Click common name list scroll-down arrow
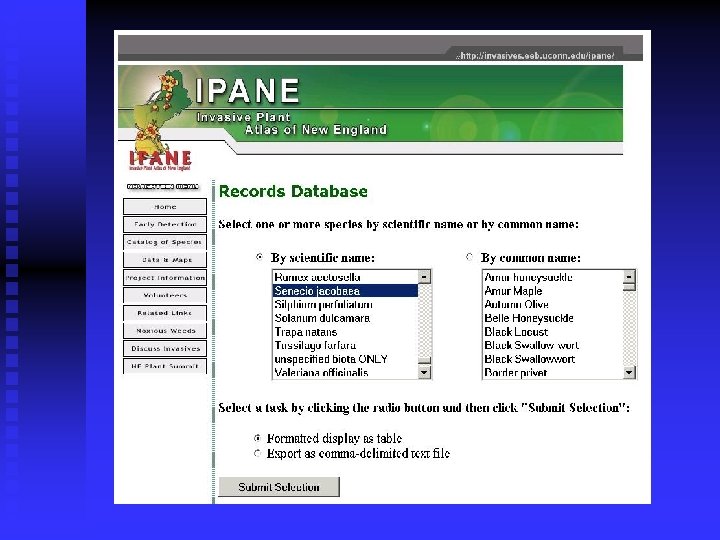The image size is (720, 540). (630, 372)
